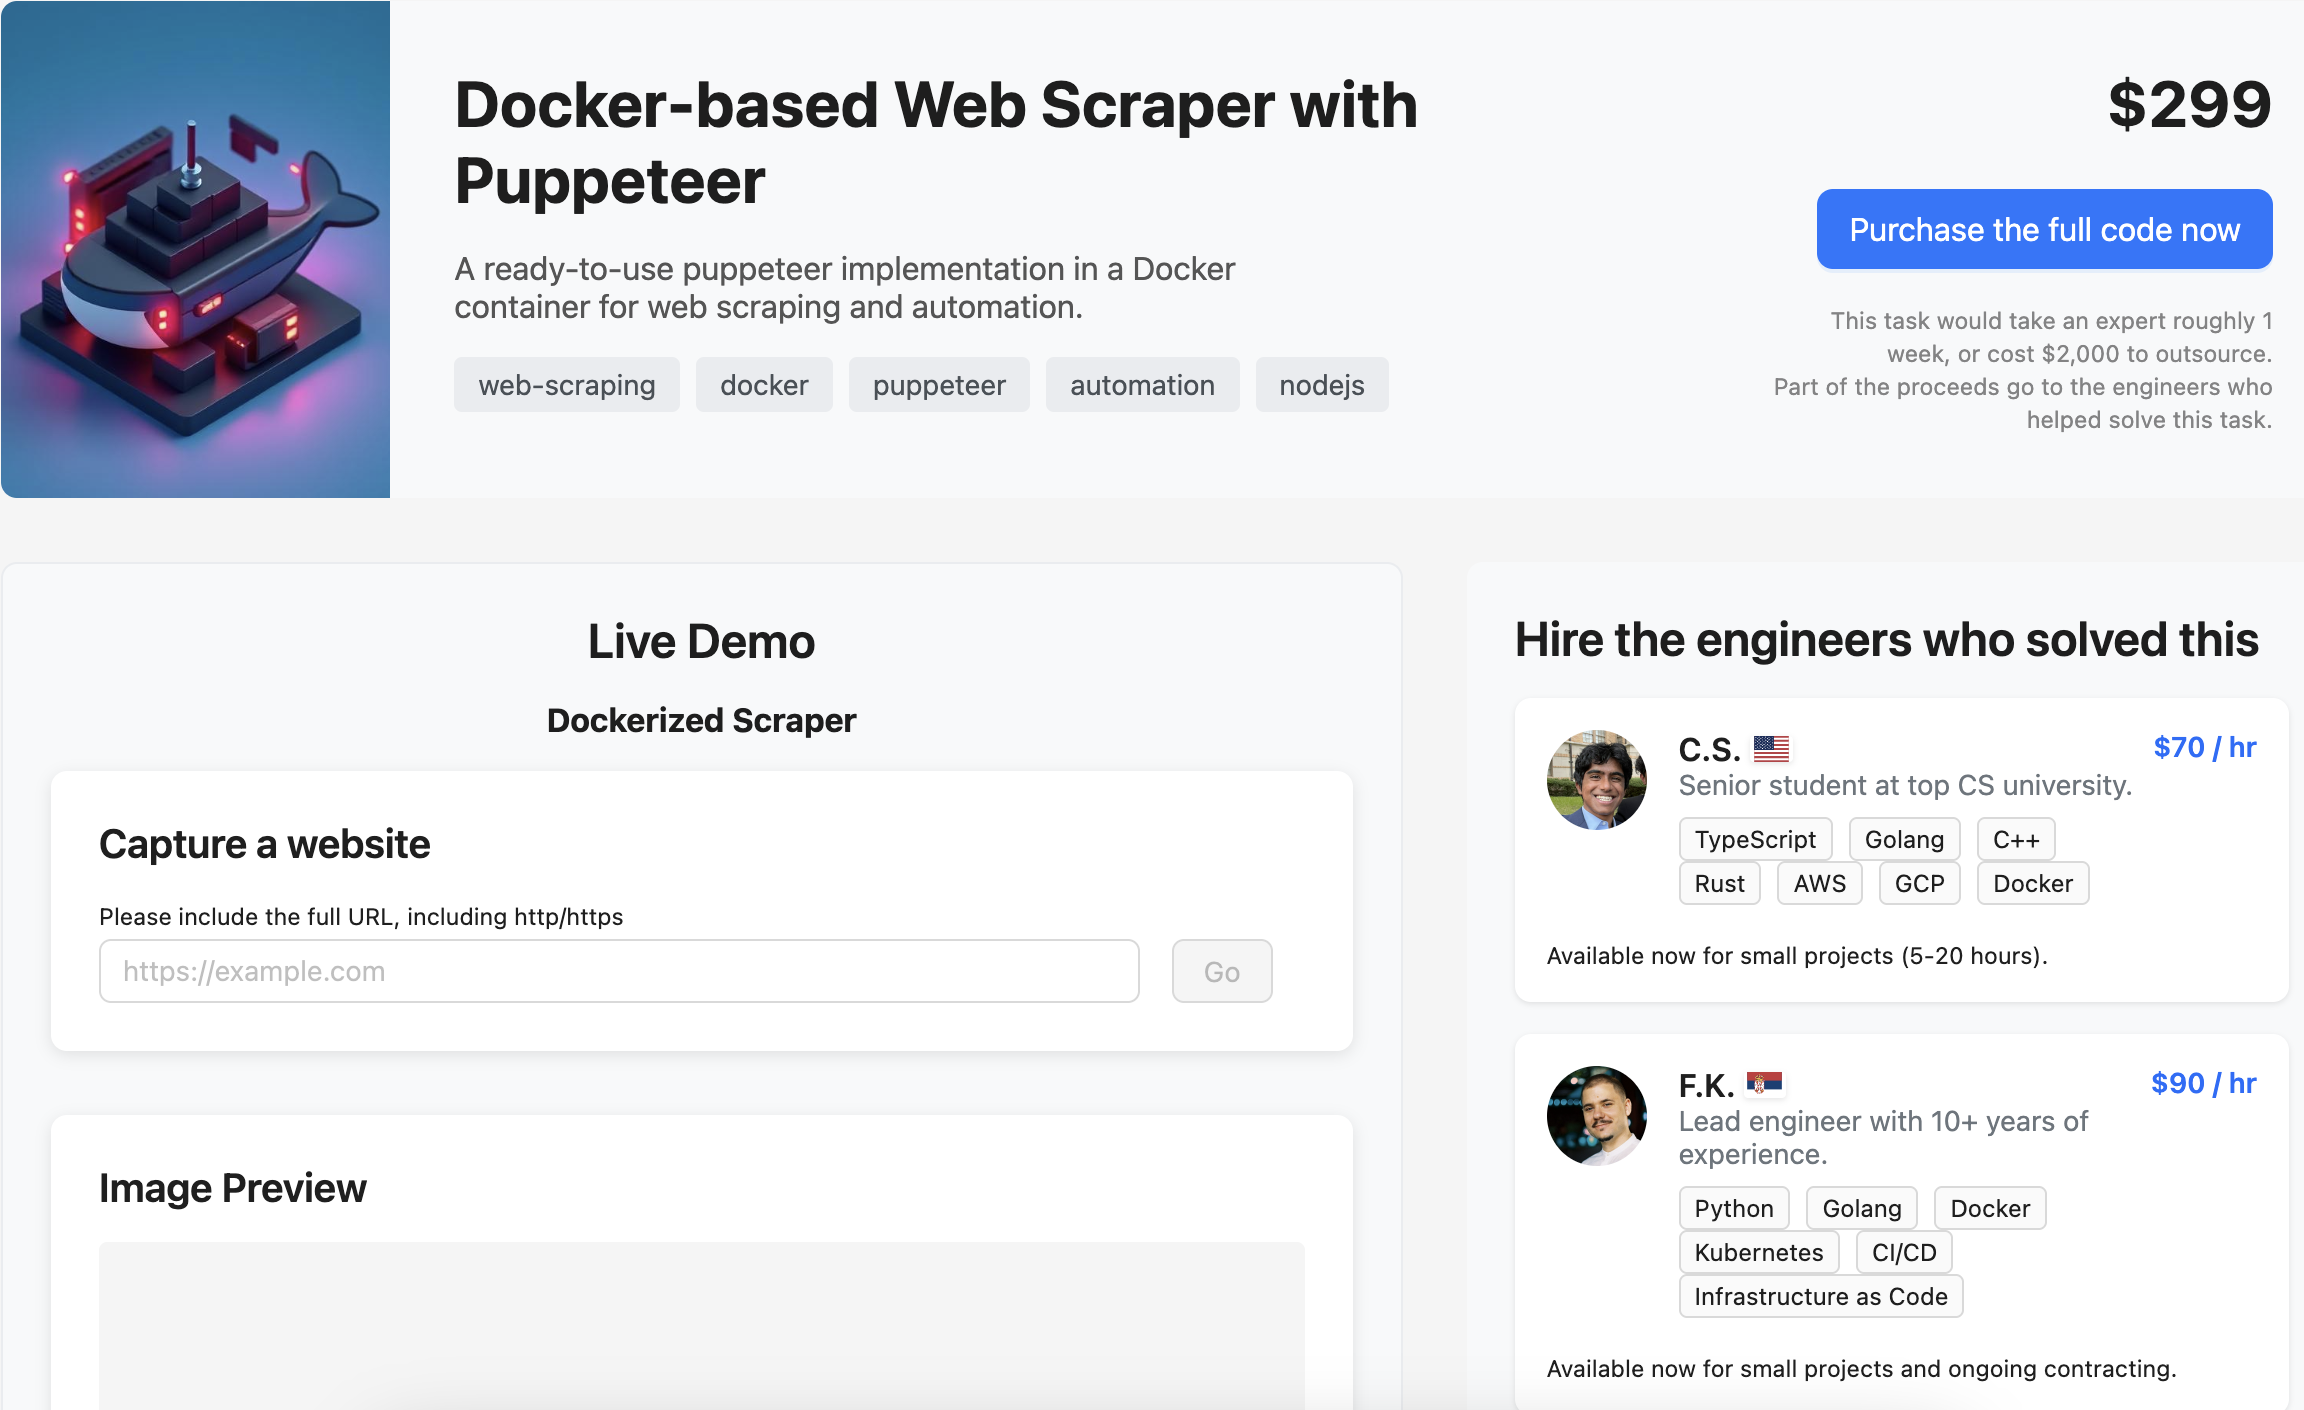
Task: Click F.K. engineer profile photo
Action: pyautogui.click(x=1596, y=1116)
